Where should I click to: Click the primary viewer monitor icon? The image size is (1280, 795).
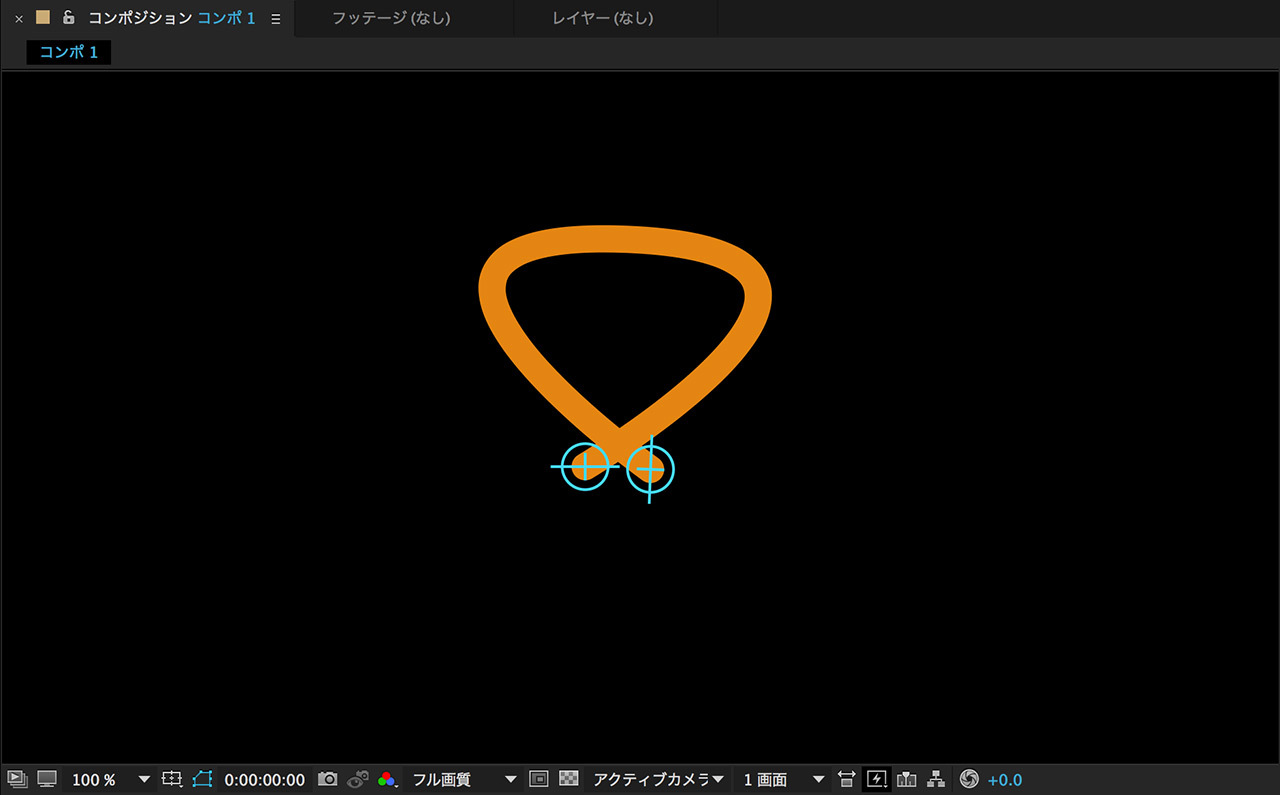pyautogui.click(x=47, y=779)
